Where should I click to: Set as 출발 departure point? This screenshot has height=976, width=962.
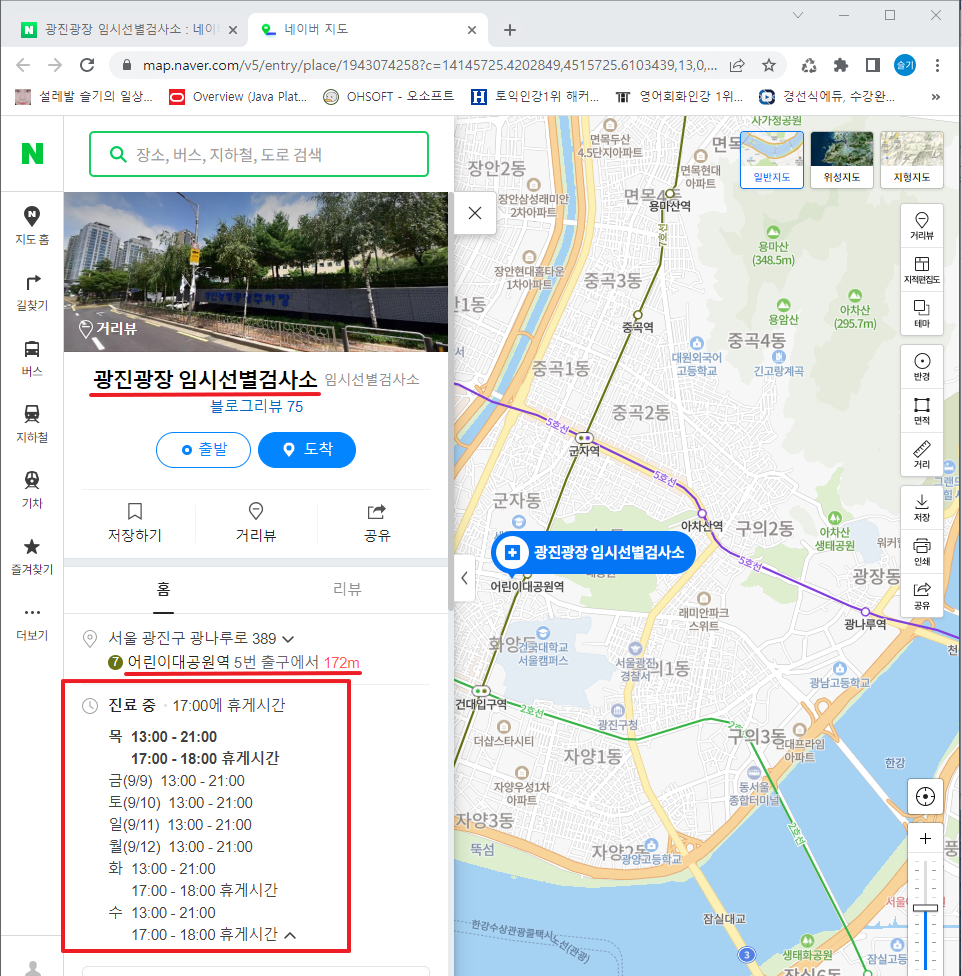click(203, 449)
